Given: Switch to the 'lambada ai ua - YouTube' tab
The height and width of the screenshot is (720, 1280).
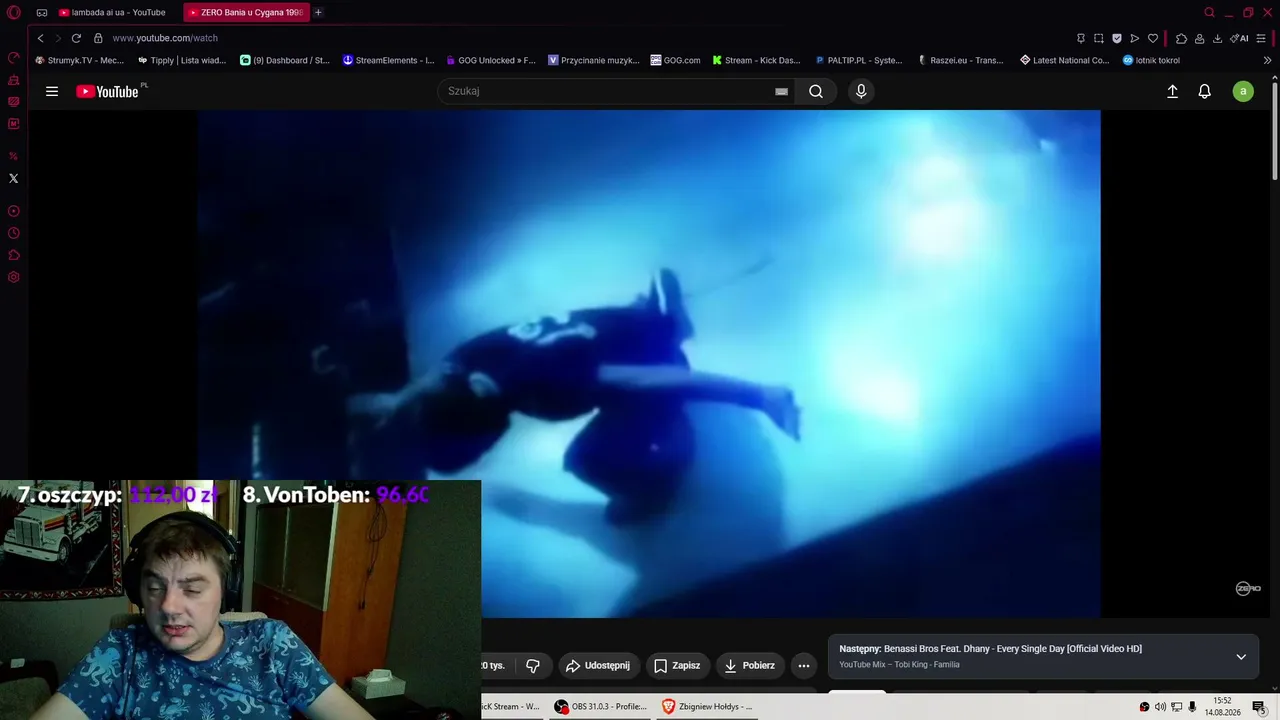Looking at the screenshot, I should [x=112, y=13].
